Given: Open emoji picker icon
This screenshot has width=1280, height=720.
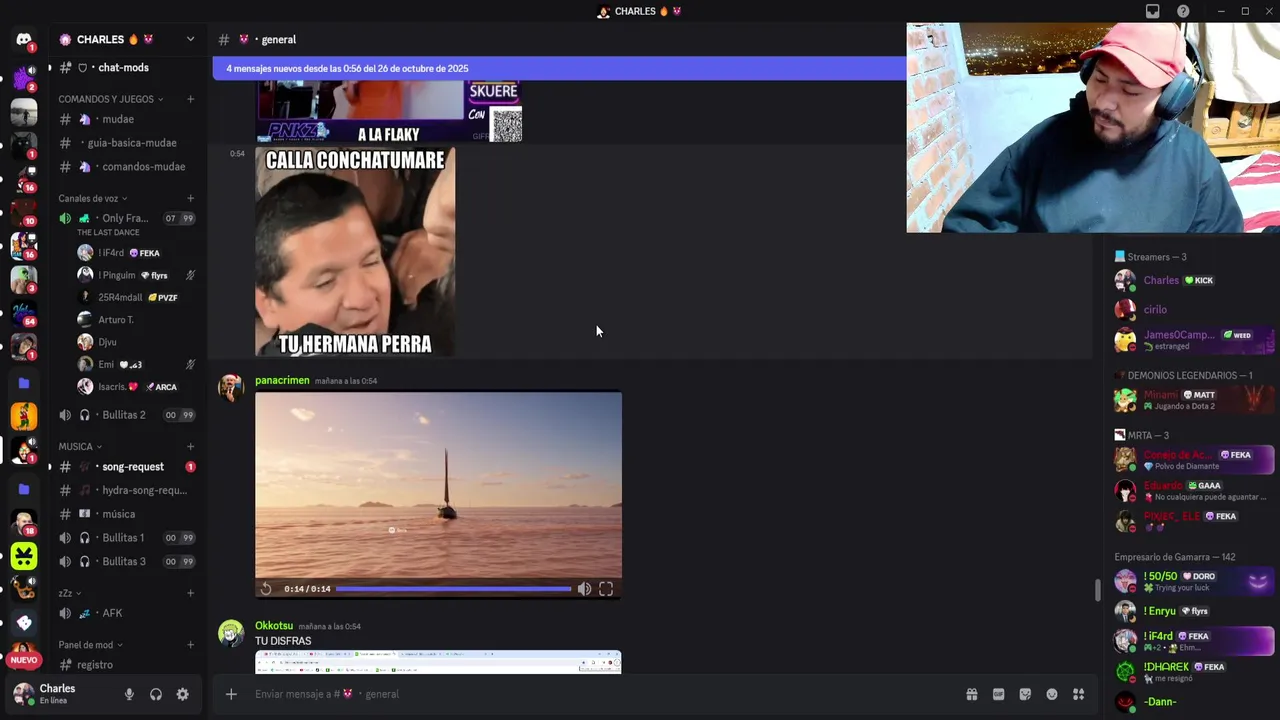Looking at the screenshot, I should click(x=1052, y=694).
